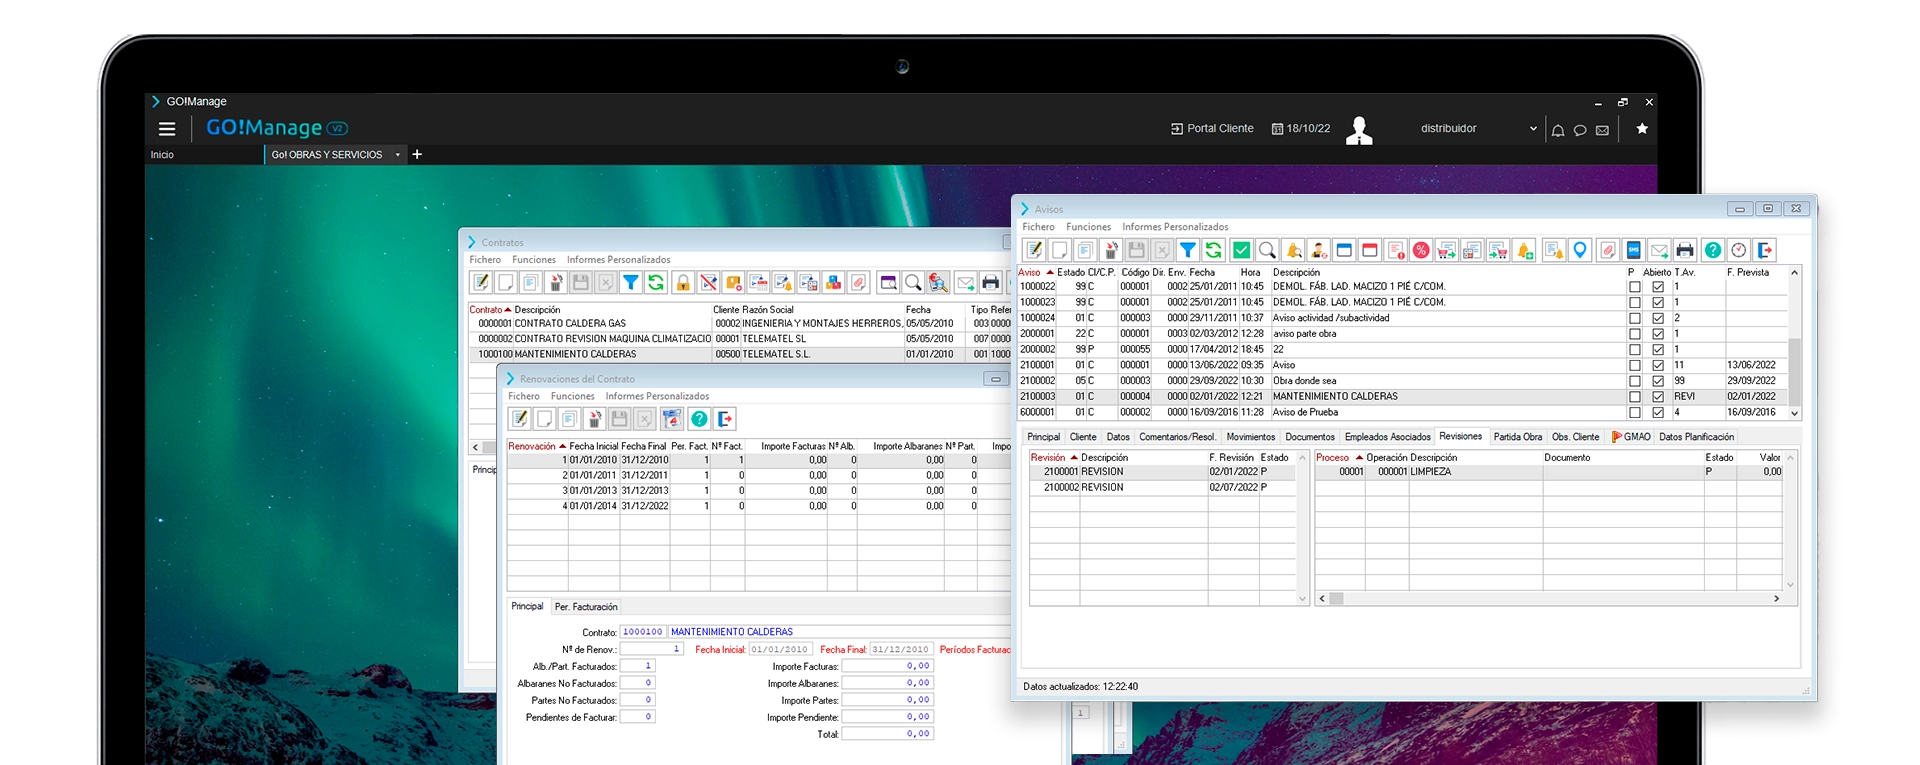Open mail envelope icon in top bar
The width and height of the screenshot is (1920, 765).
pyautogui.click(x=1602, y=130)
